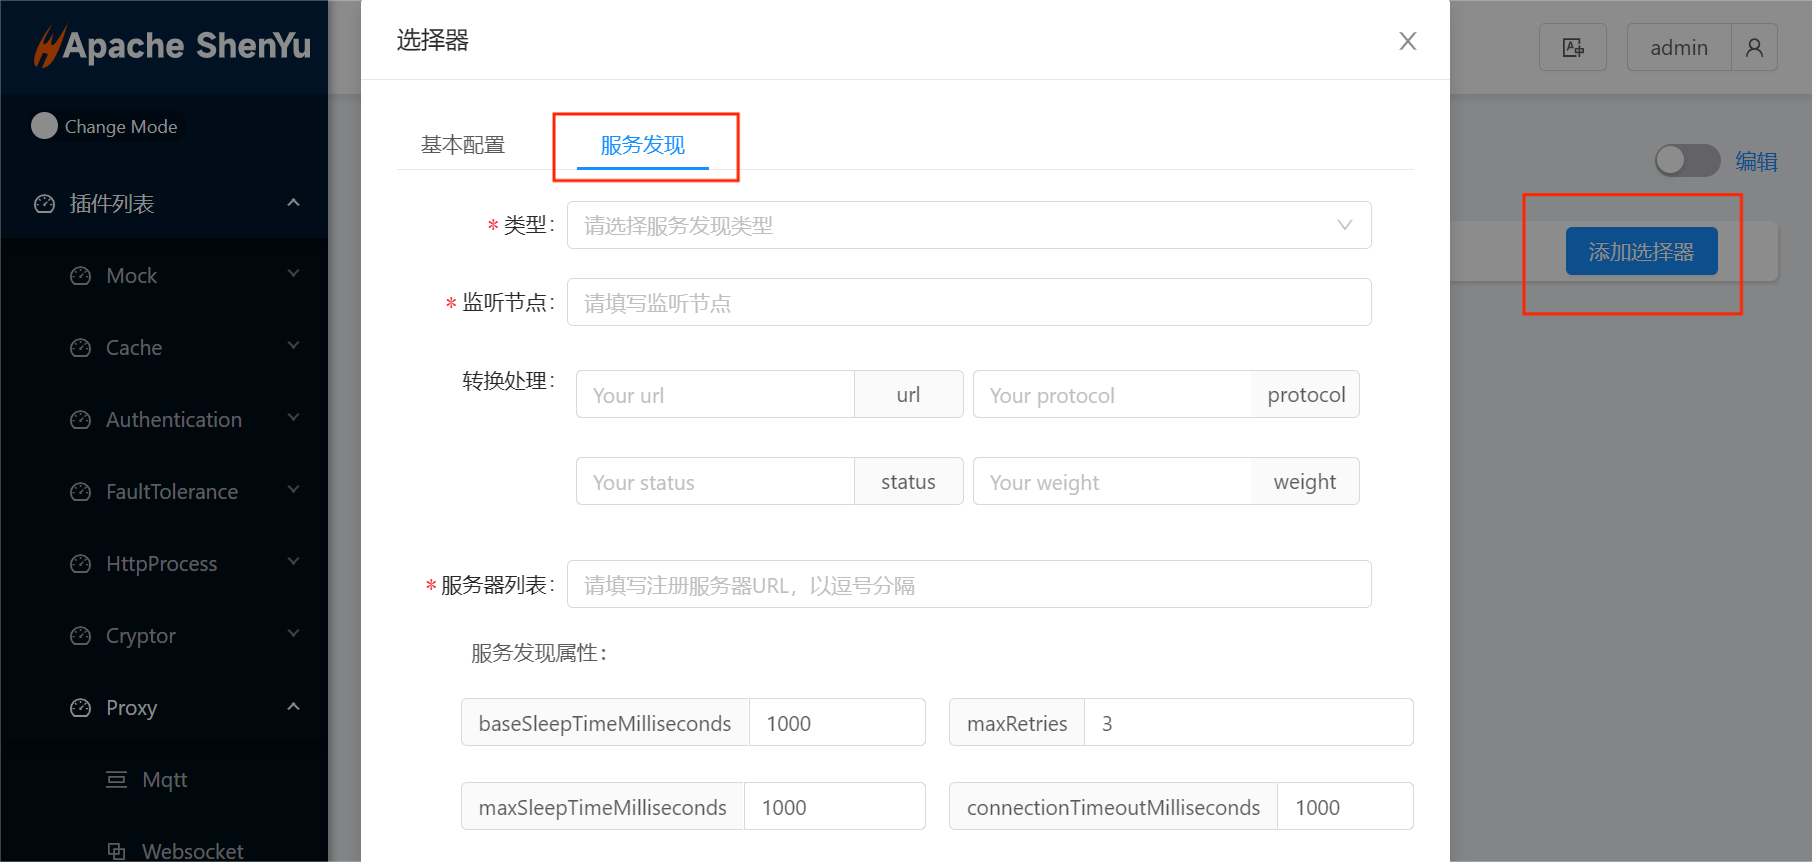Click the 插件列表 dashboard icon
1816x862 pixels.
[45, 204]
